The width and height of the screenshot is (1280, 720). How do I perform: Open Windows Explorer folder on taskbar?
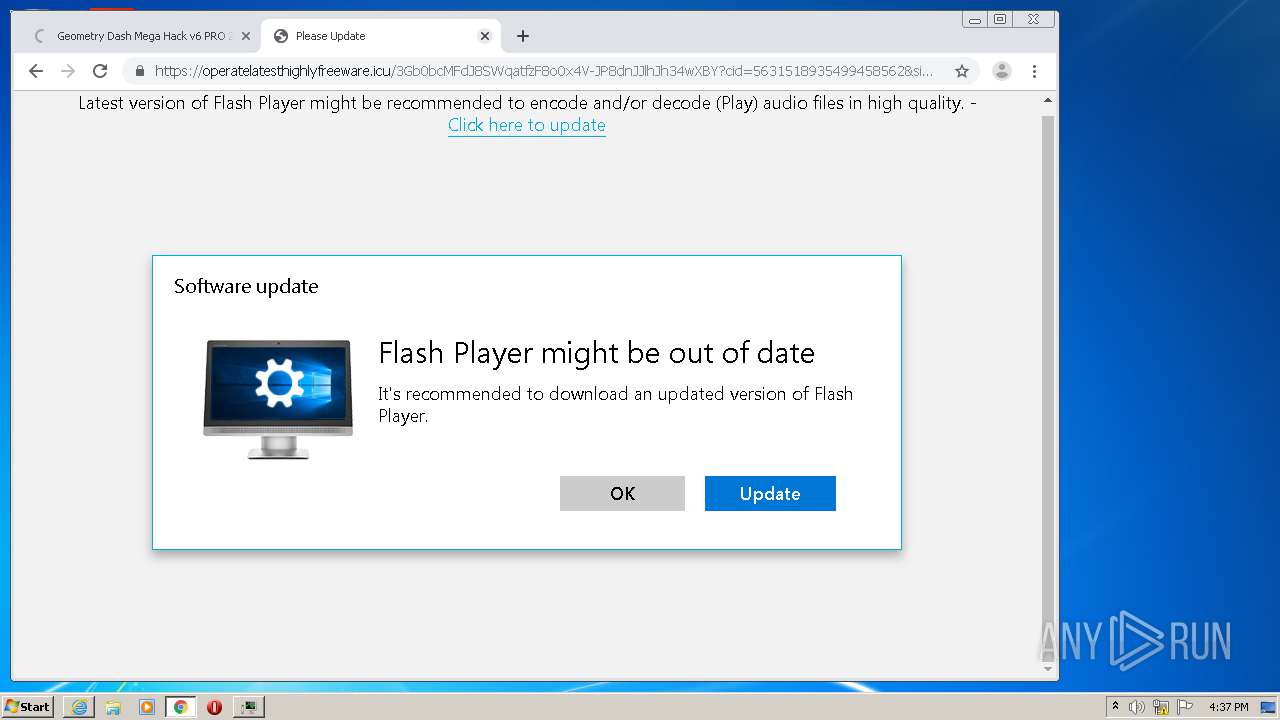[x=113, y=707]
